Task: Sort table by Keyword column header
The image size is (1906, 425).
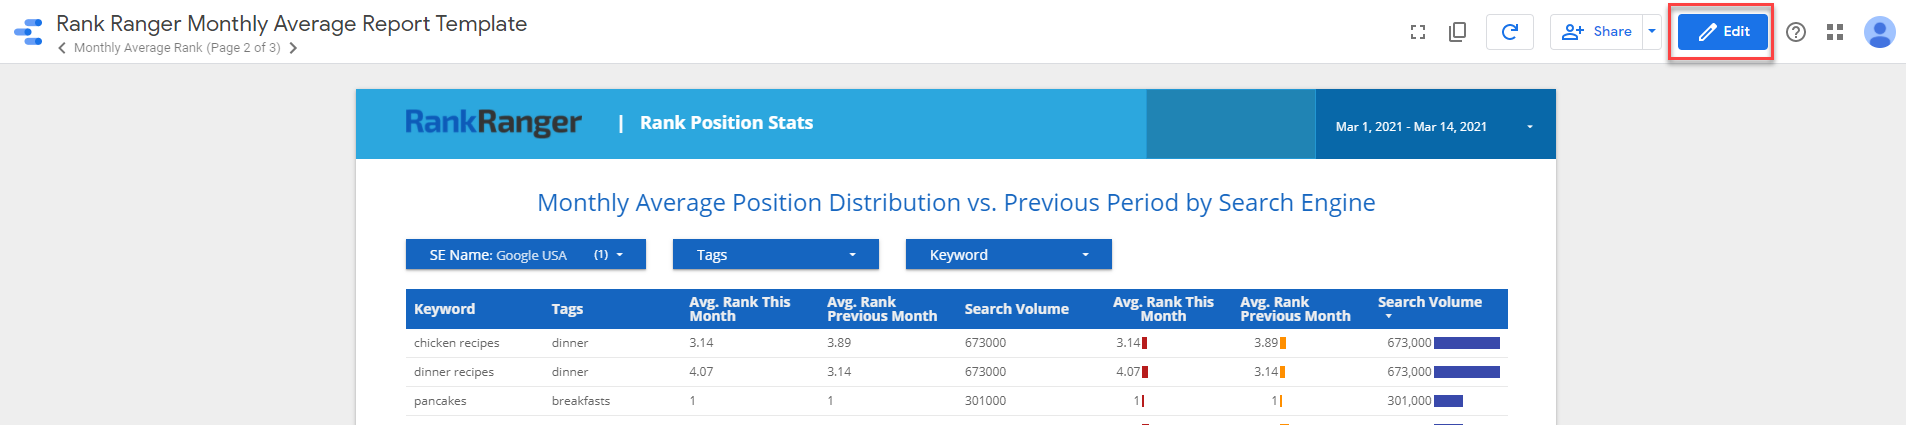Action: (x=444, y=309)
